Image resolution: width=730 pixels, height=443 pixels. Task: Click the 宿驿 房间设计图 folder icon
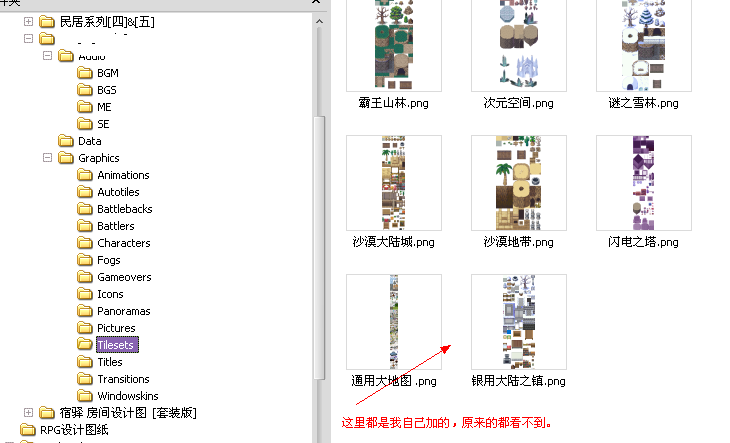coord(47,412)
